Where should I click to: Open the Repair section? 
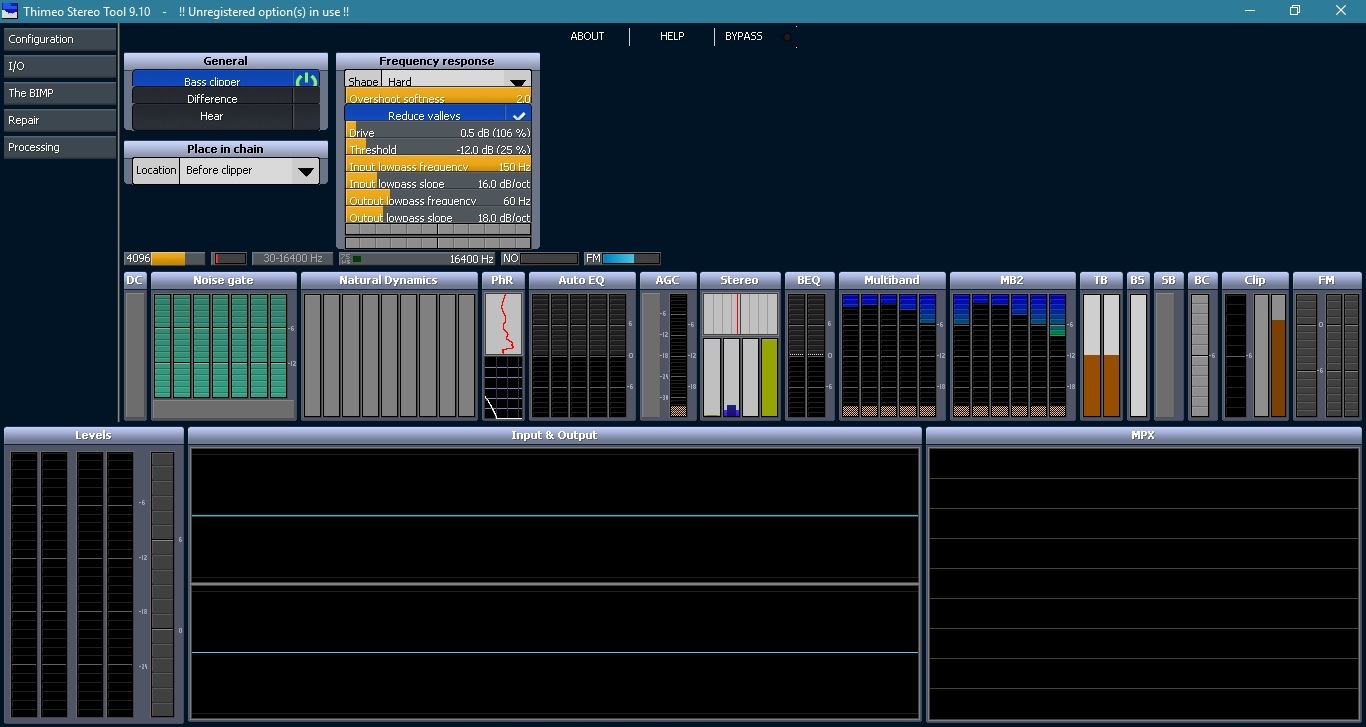tap(60, 120)
